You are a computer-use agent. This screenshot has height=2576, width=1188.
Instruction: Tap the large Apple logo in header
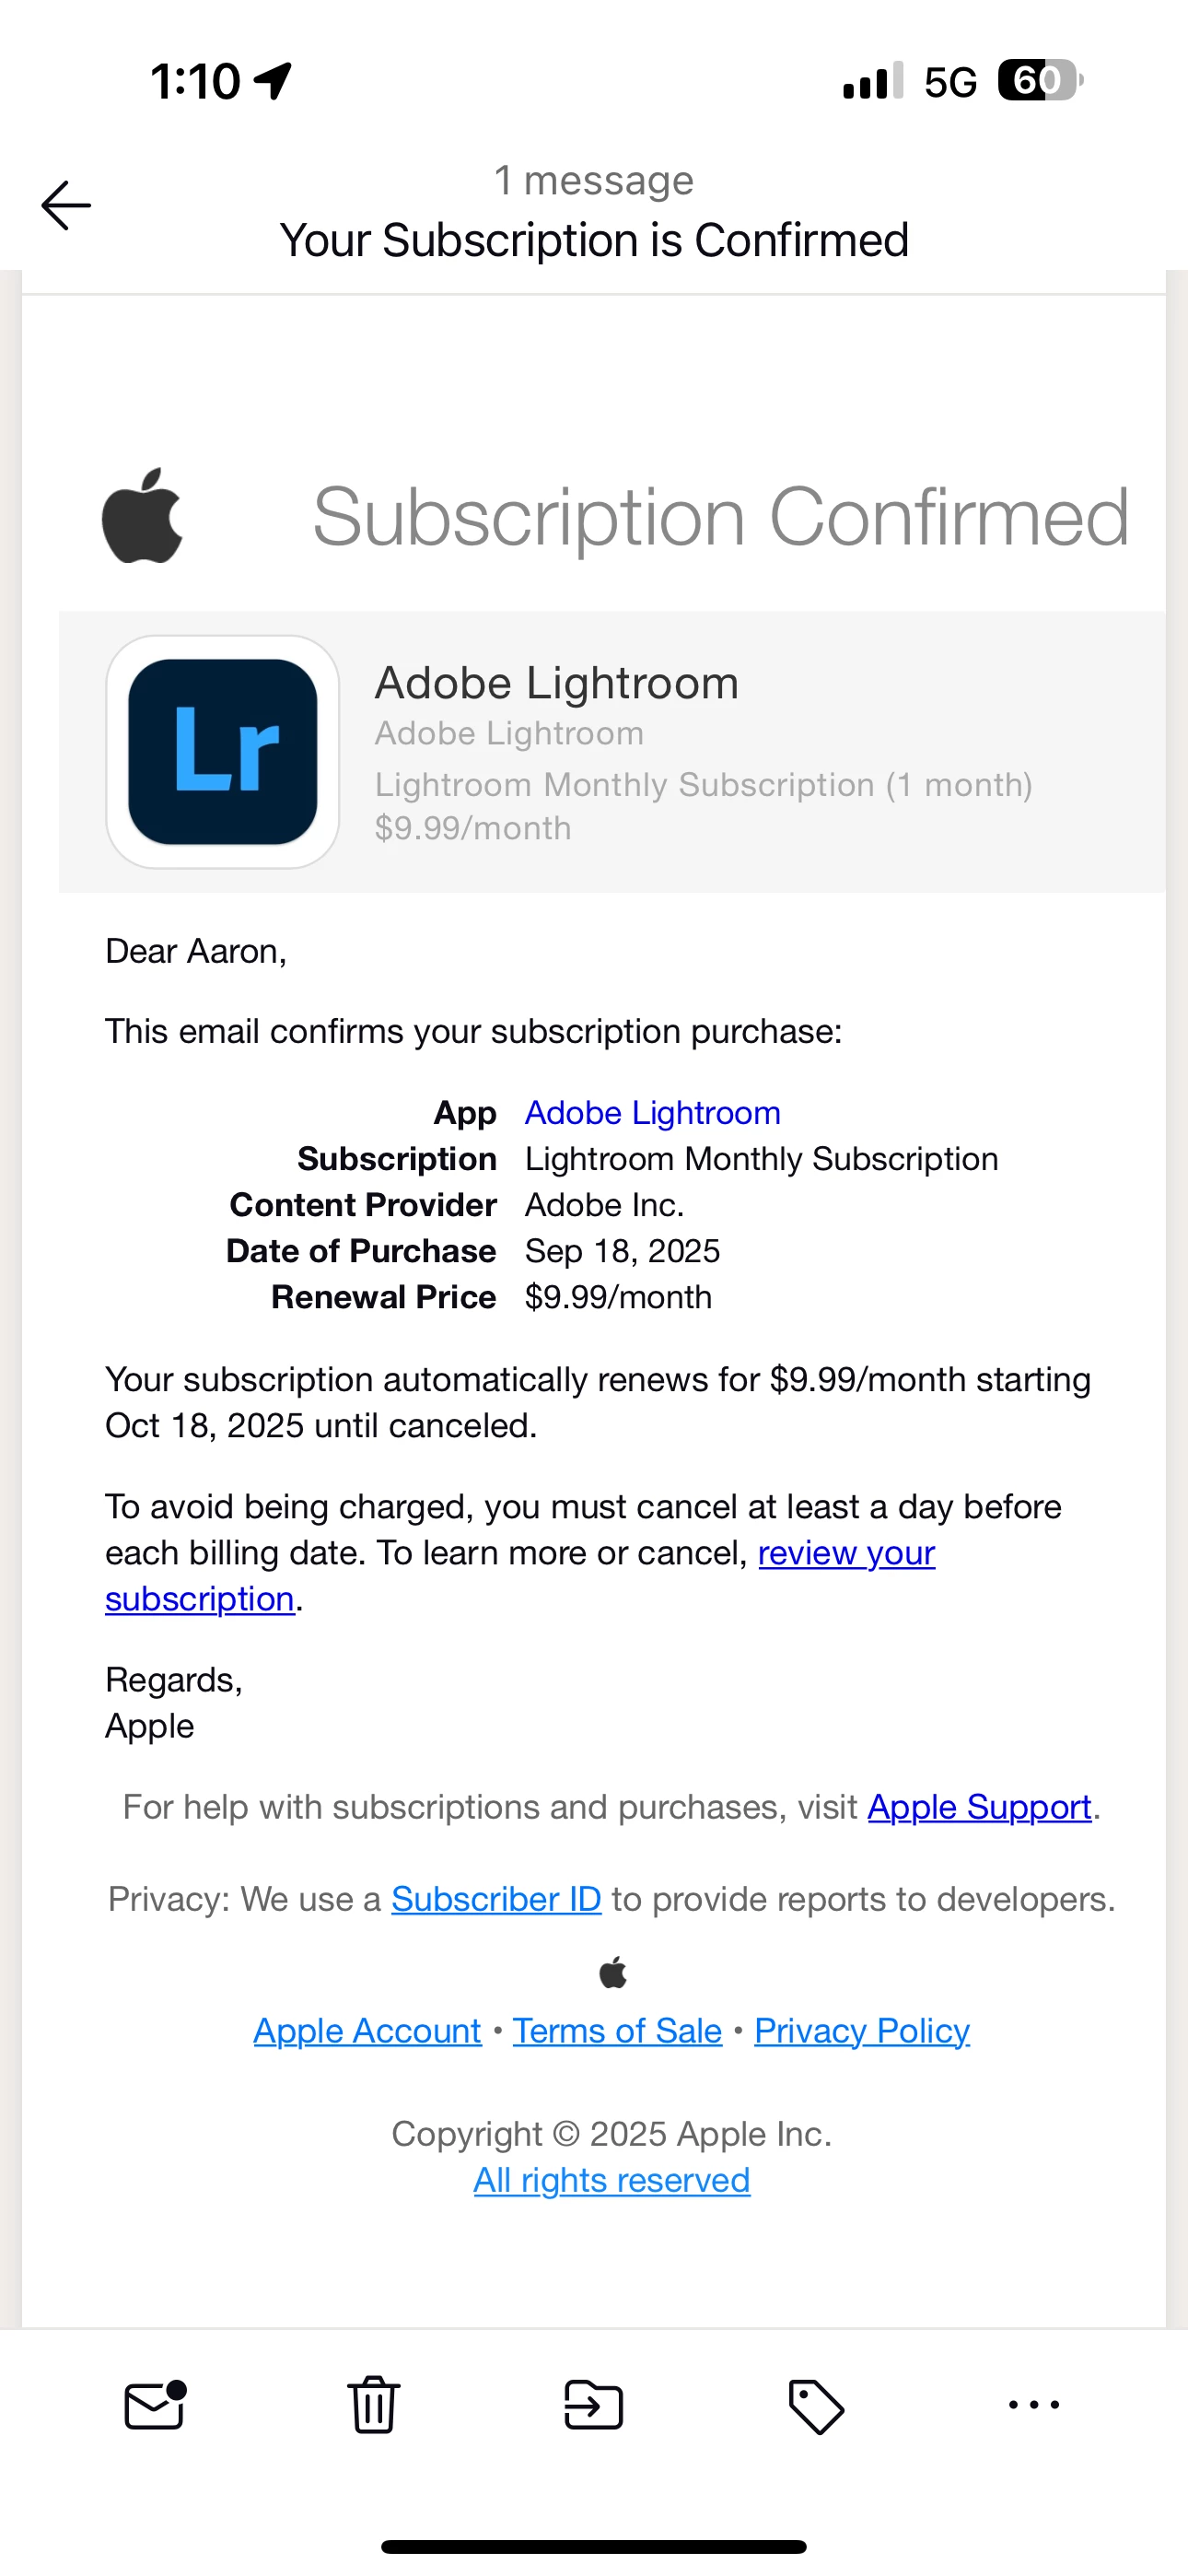pos(142,516)
